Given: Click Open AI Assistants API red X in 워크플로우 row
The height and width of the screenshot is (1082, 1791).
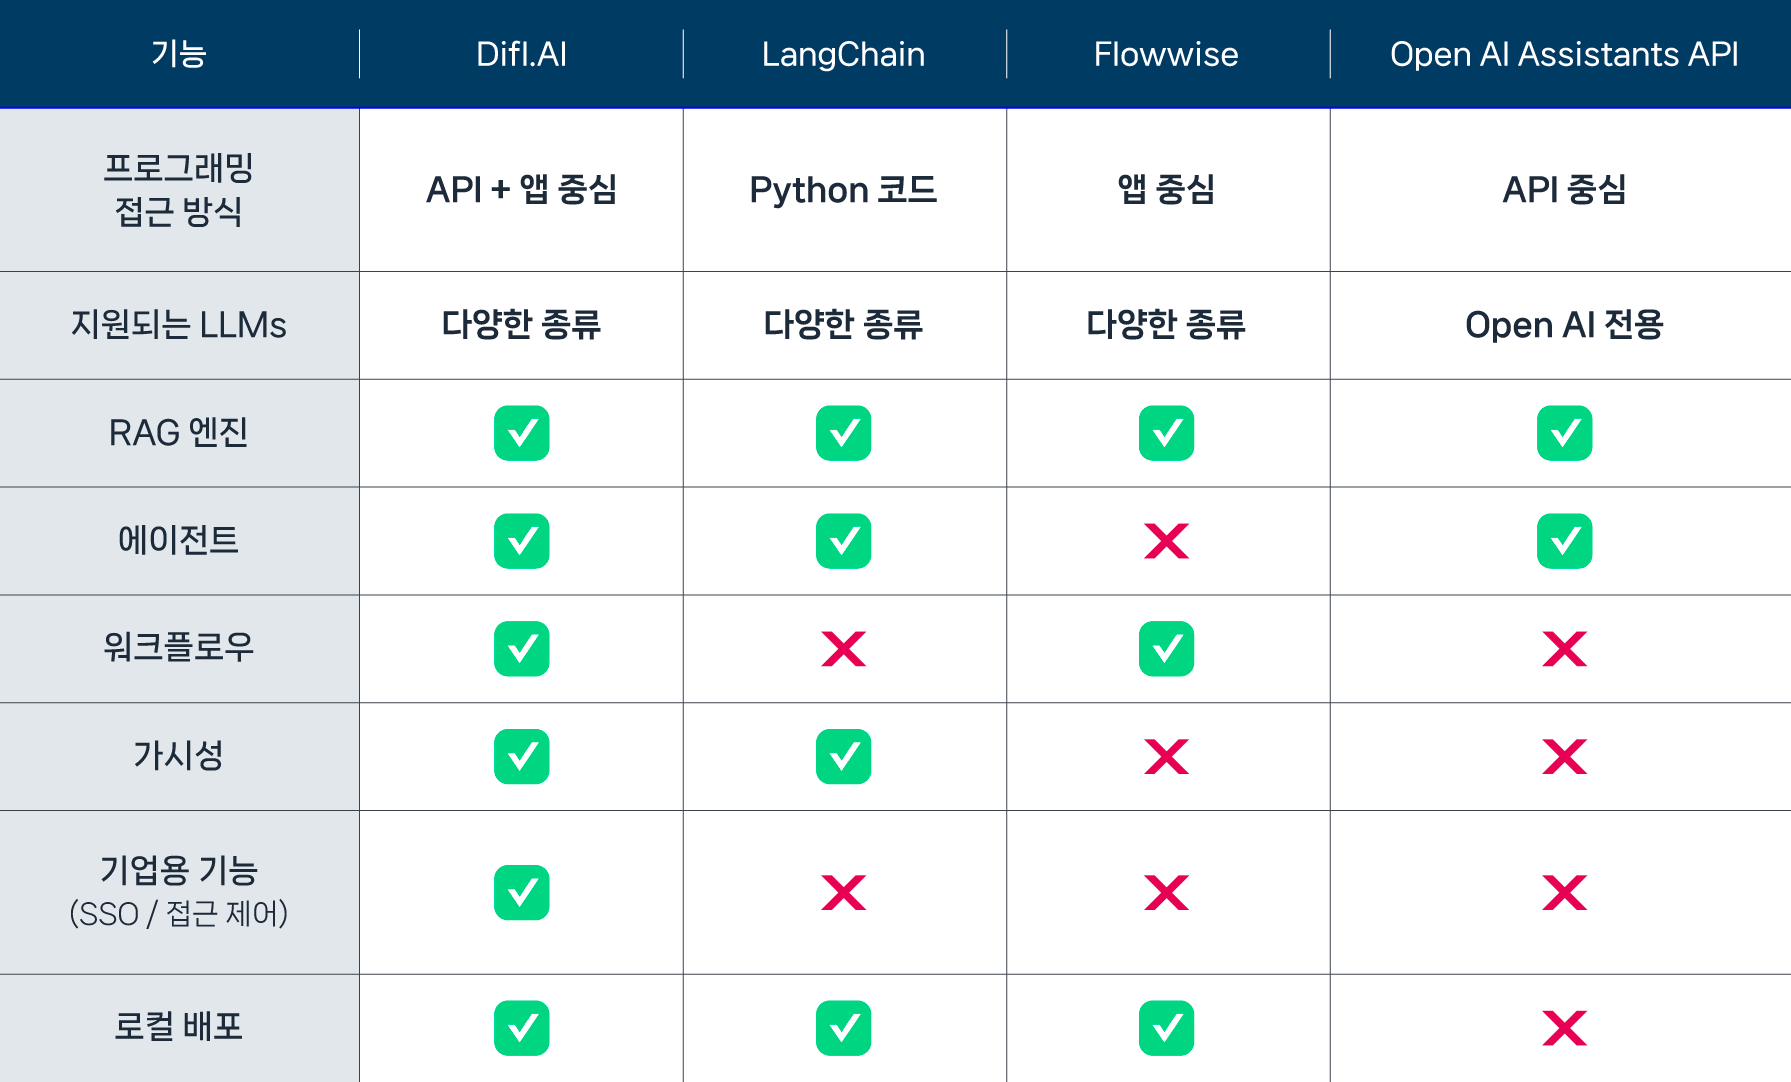Looking at the screenshot, I should click(1564, 649).
